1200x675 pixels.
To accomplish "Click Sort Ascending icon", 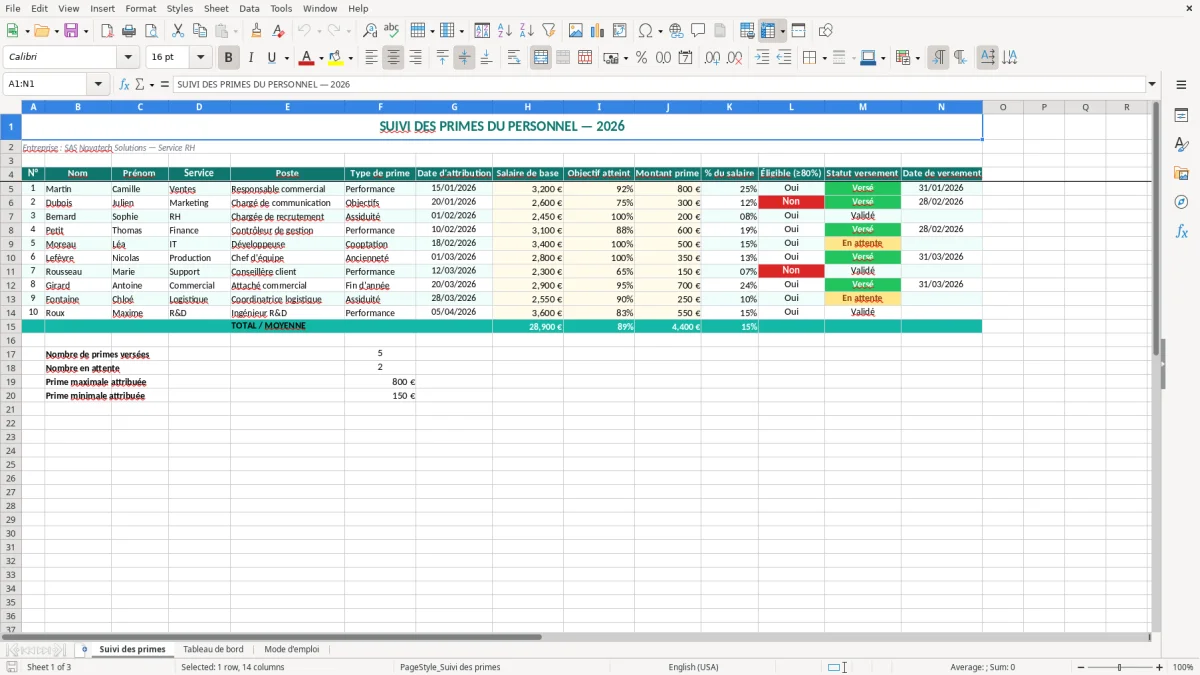I will [x=505, y=31].
